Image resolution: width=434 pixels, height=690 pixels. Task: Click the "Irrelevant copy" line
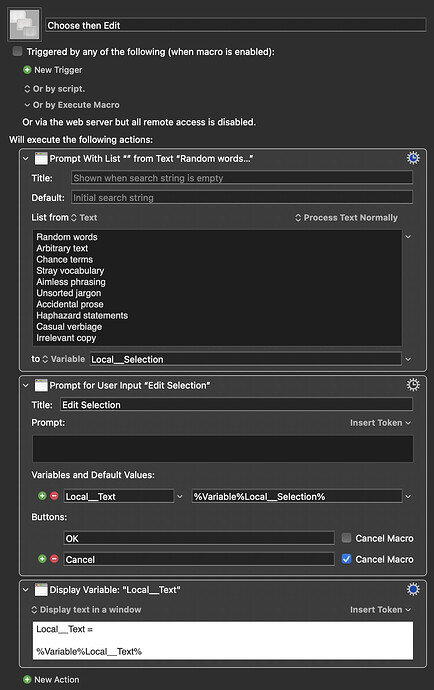click(66, 338)
